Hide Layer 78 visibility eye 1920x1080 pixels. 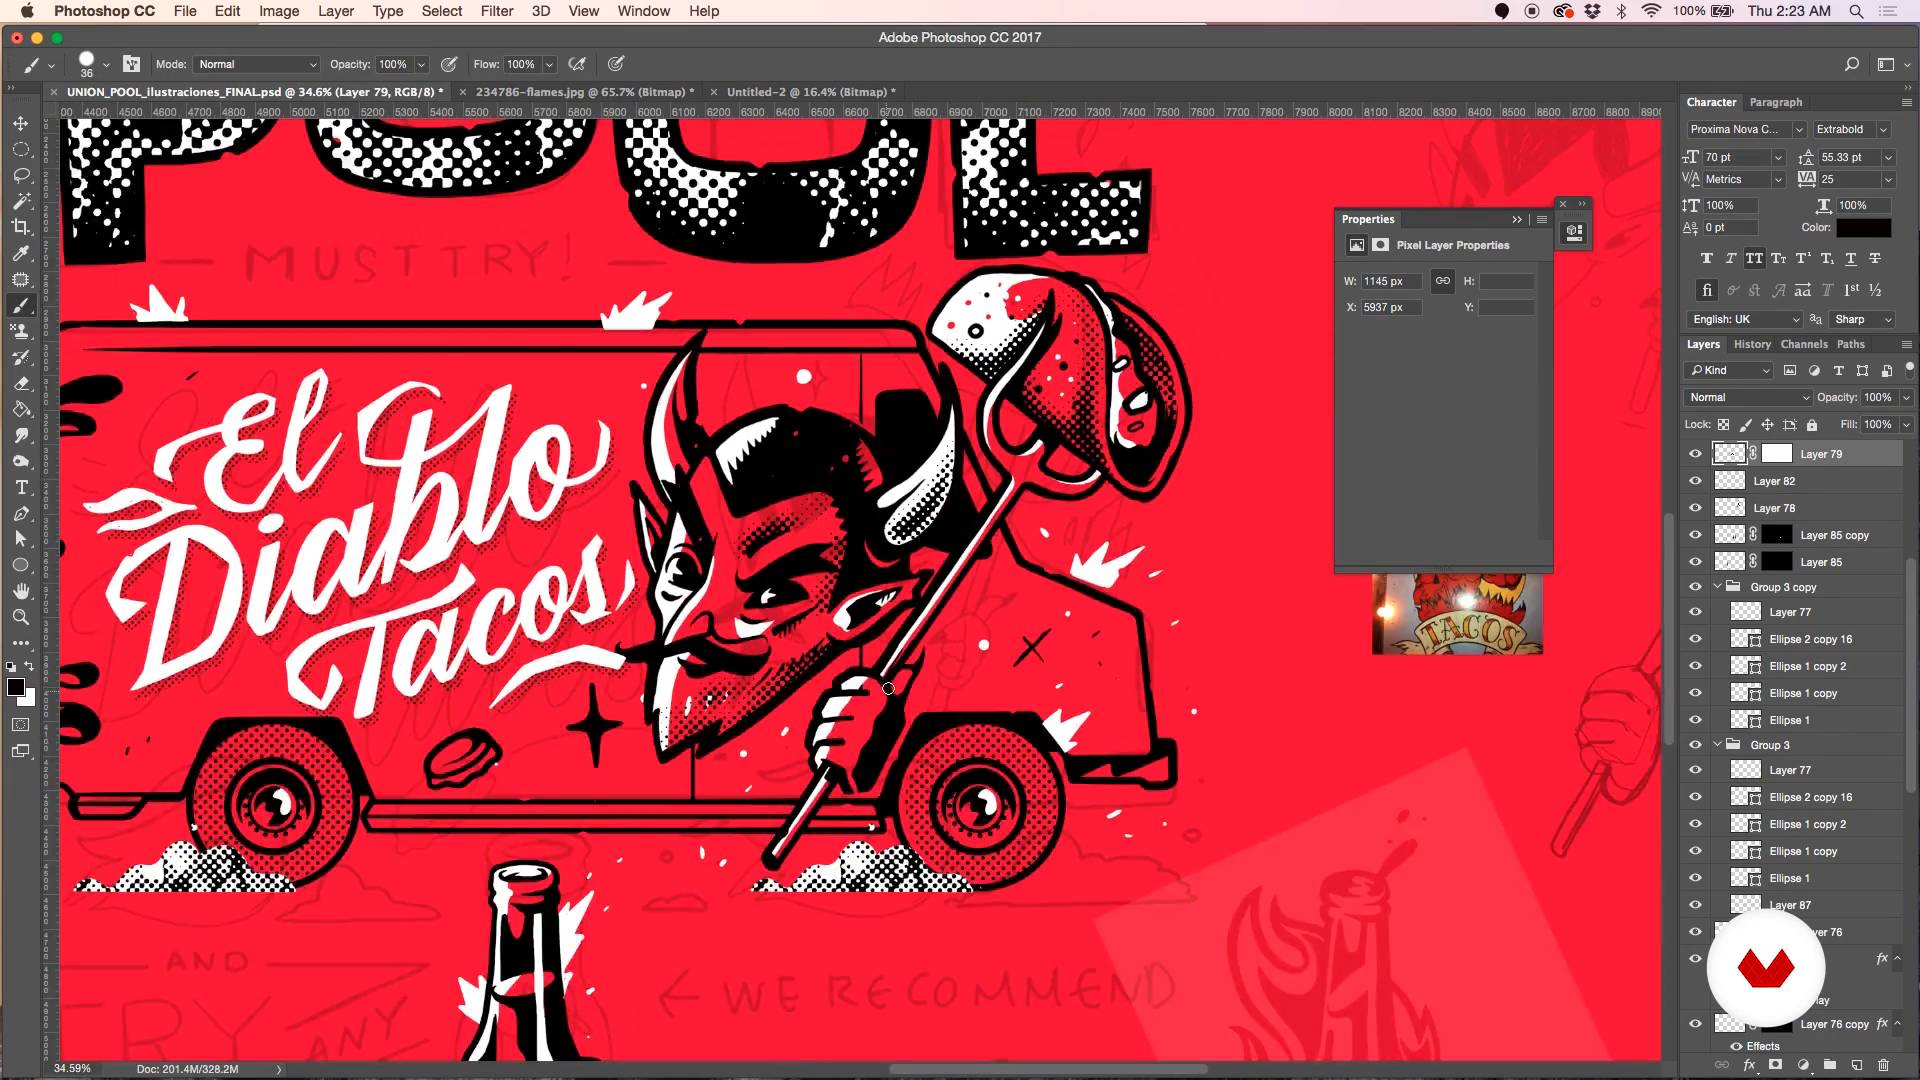[x=1695, y=508]
